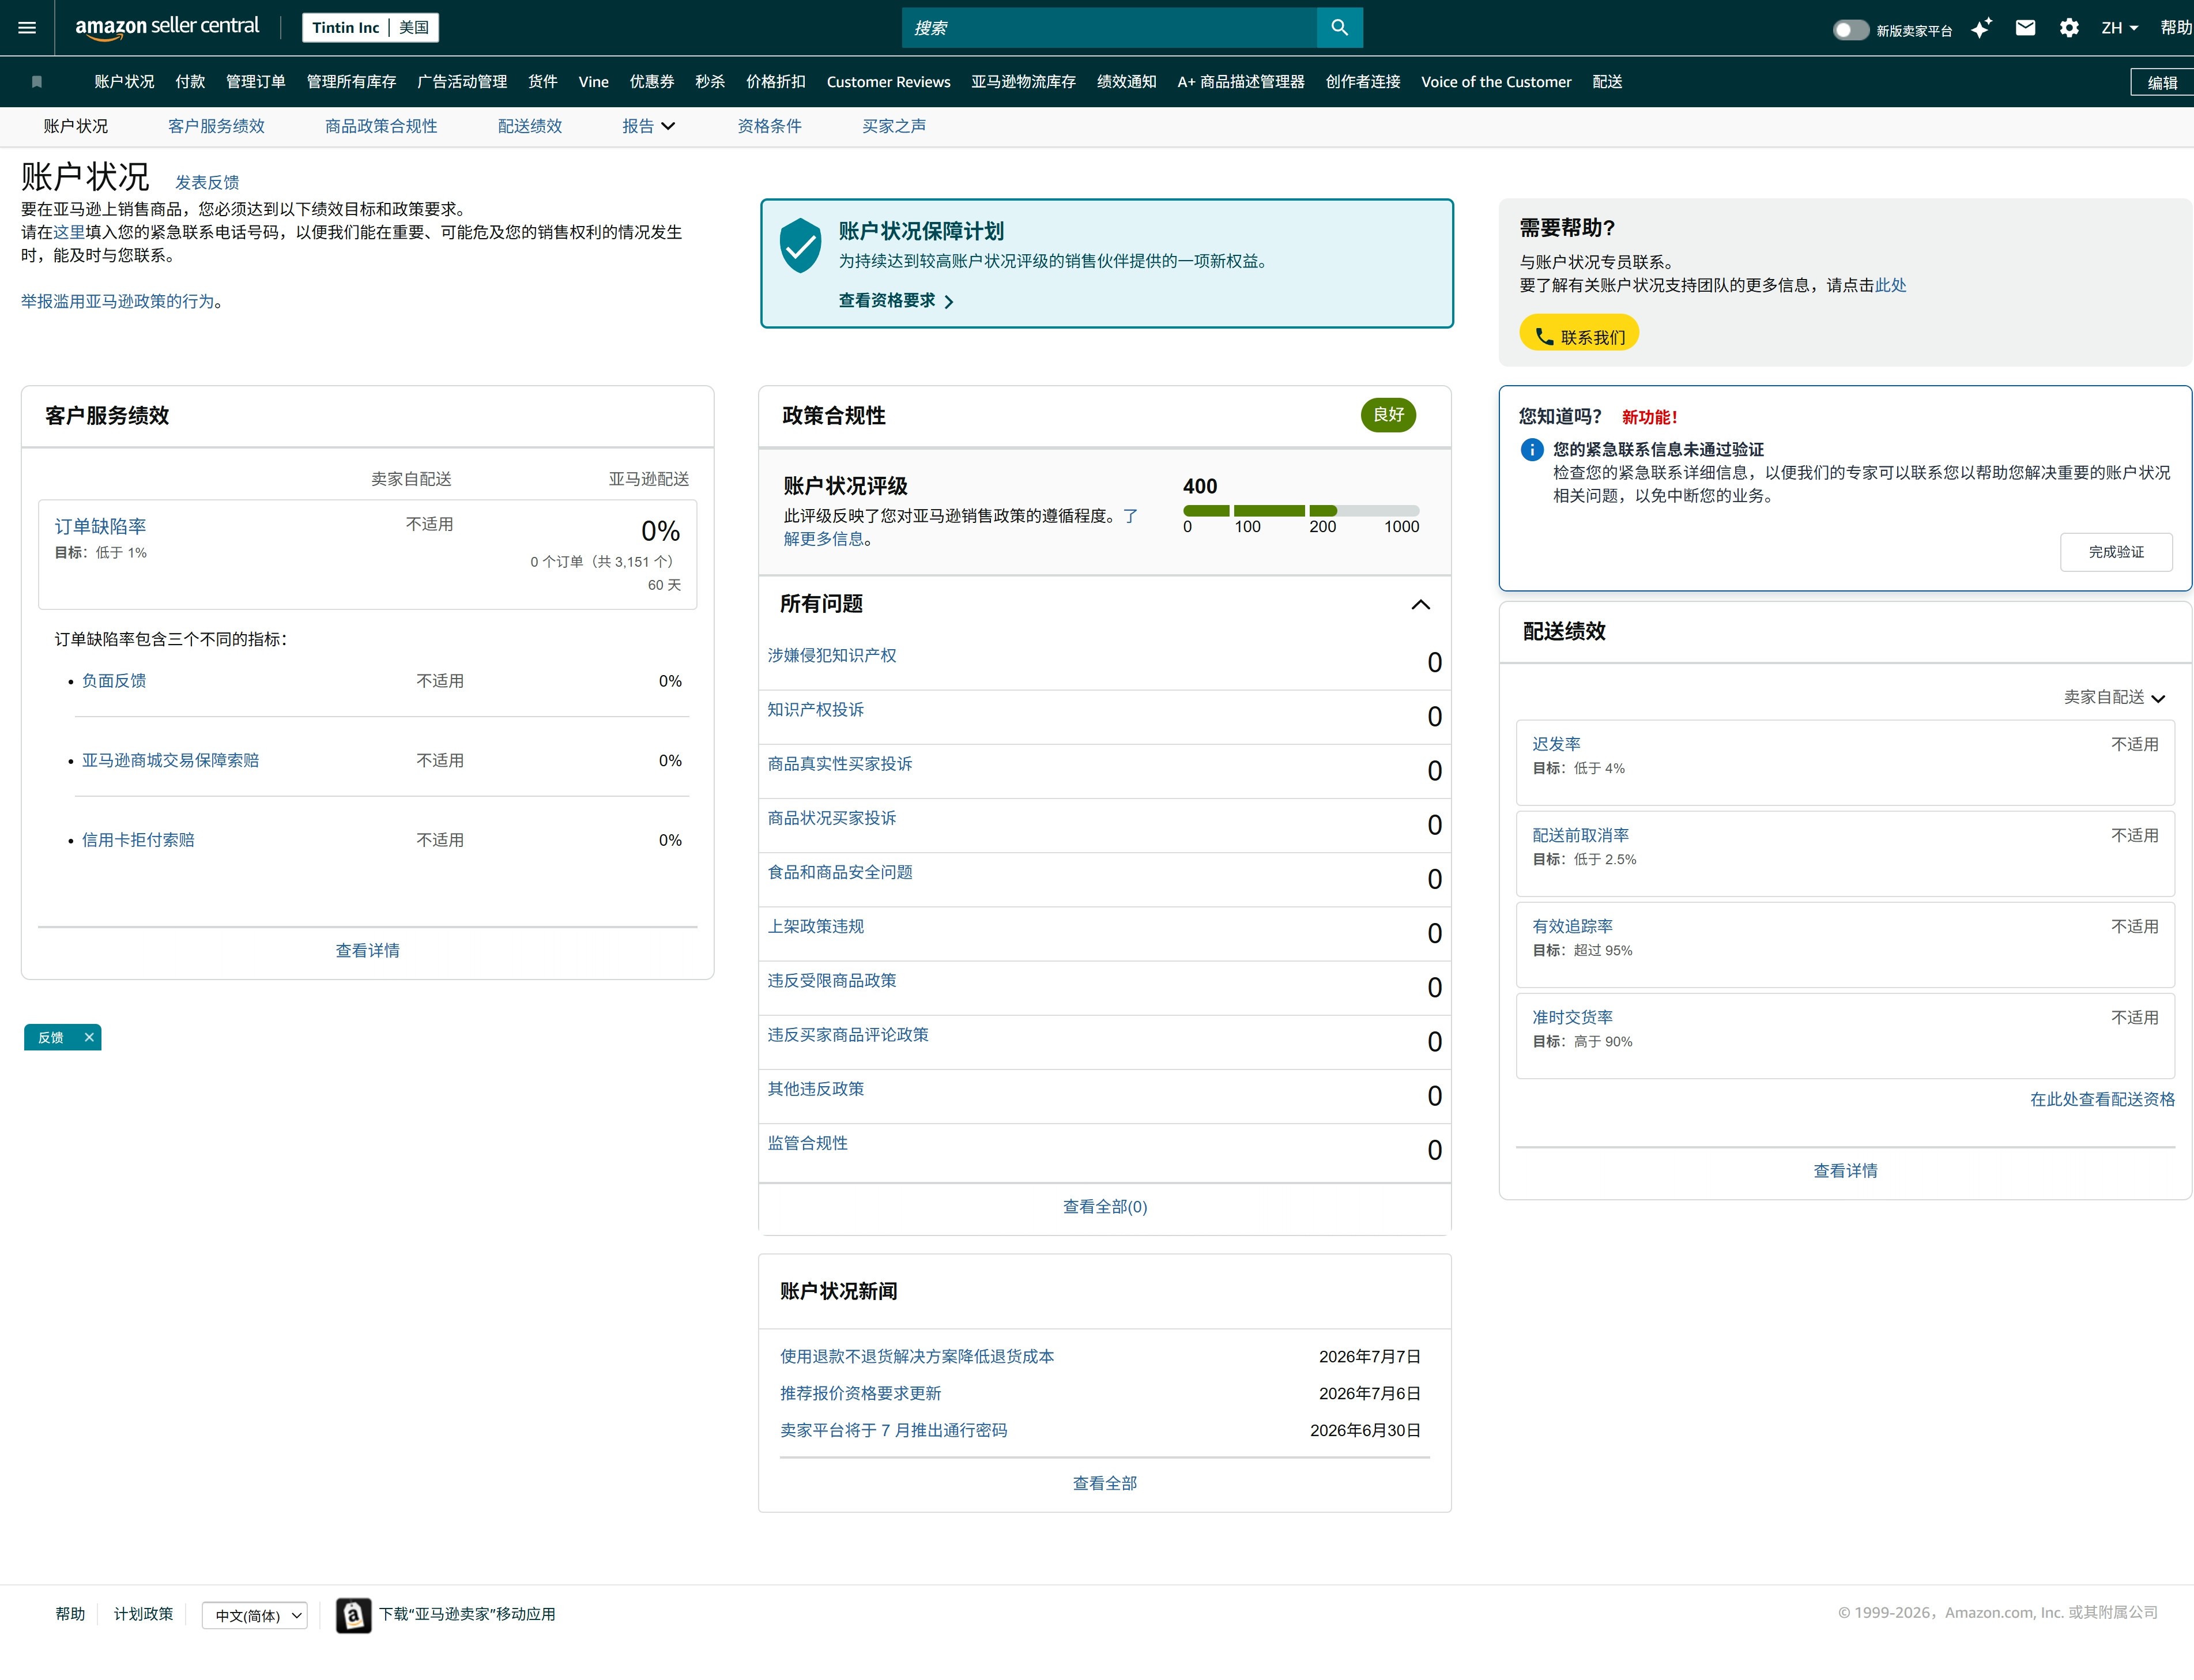Open the 负面反馈 link
2194x1680 pixels.
tap(114, 681)
